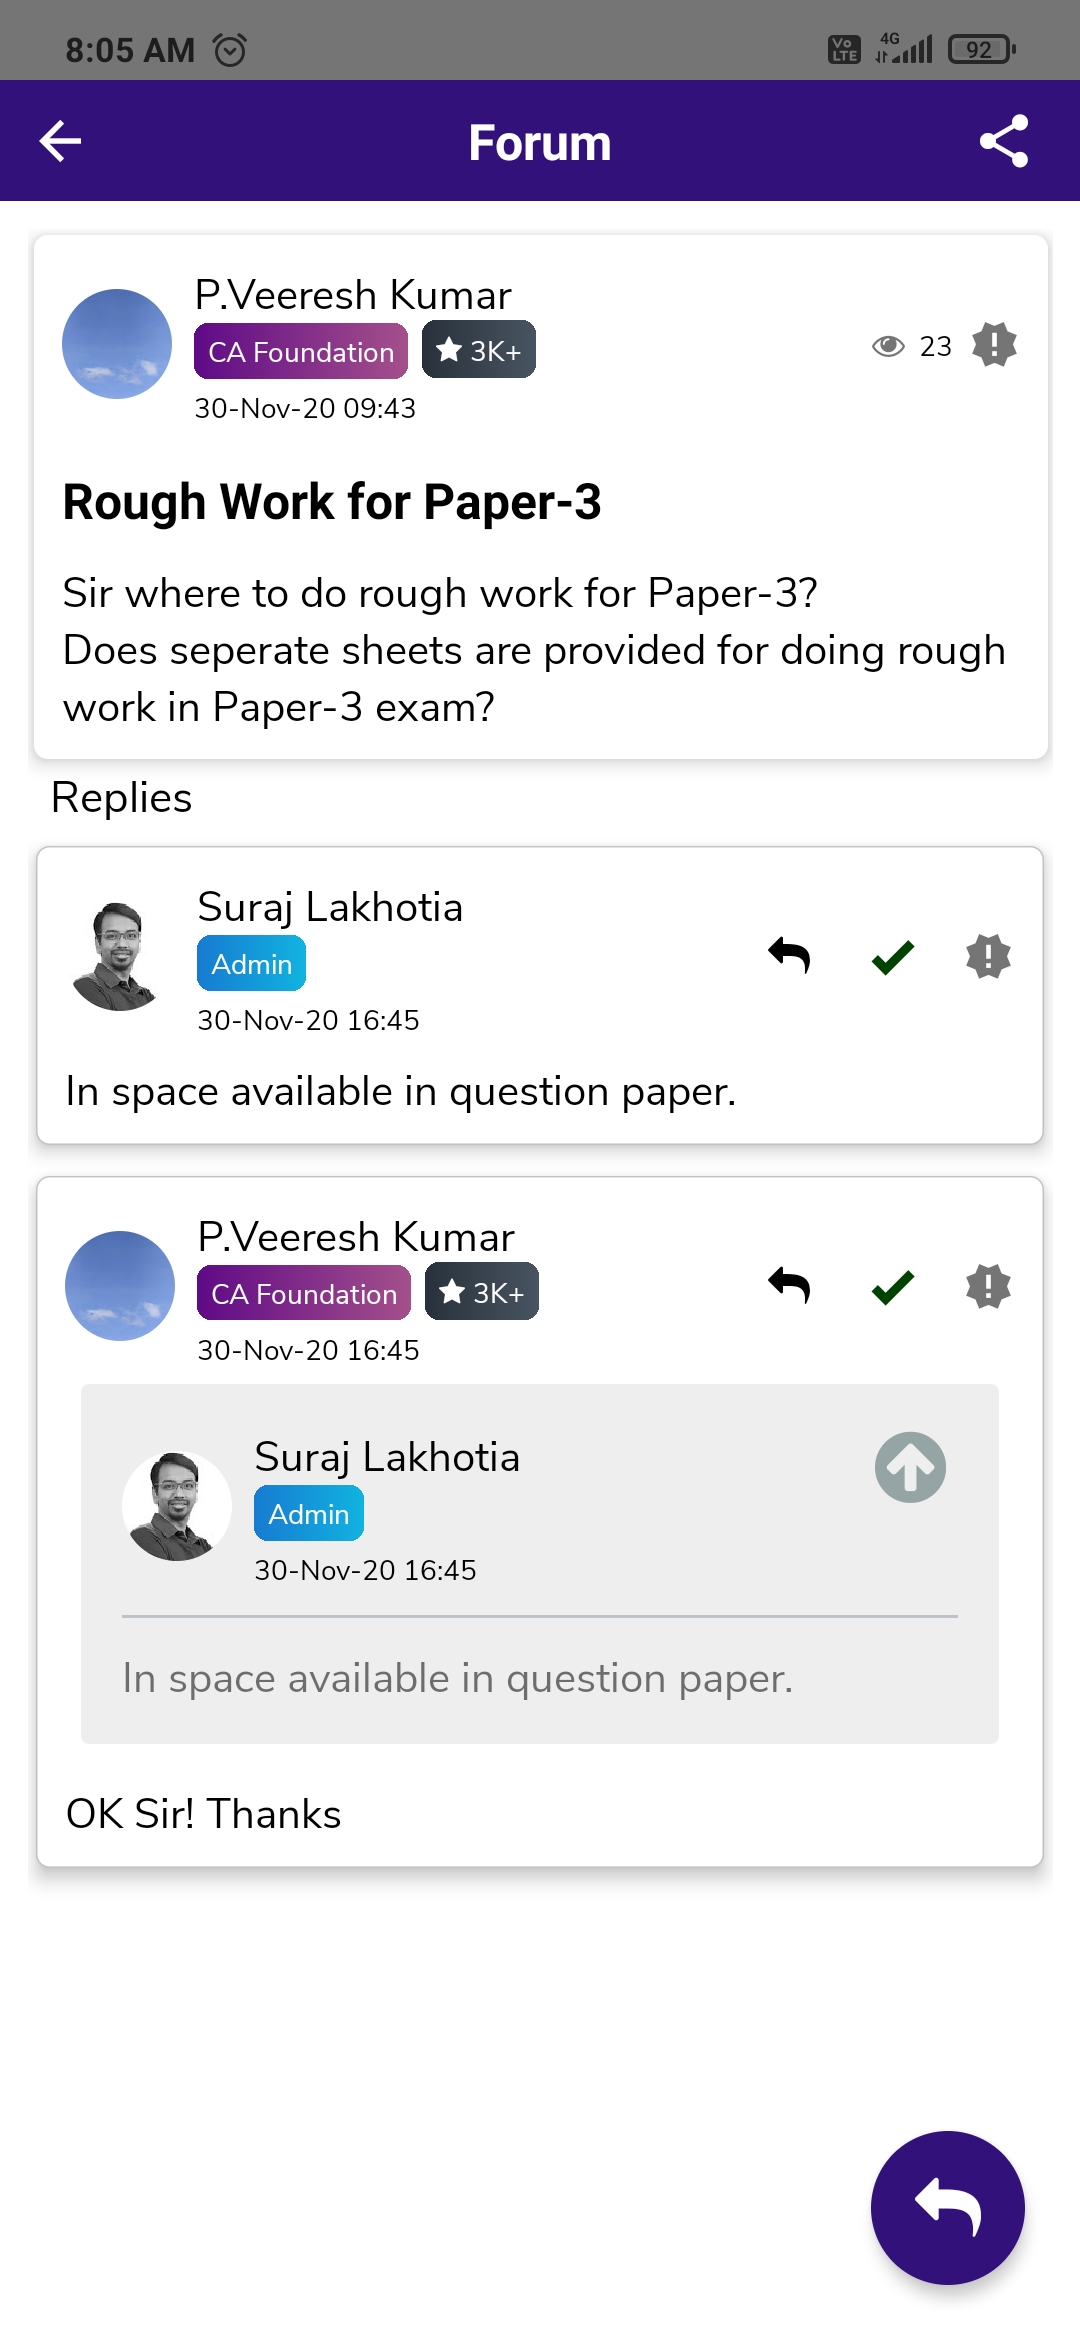1080x2340 pixels.
Task: Jump to quoted message with up arrow
Action: pyautogui.click(x=910, y=1467)
